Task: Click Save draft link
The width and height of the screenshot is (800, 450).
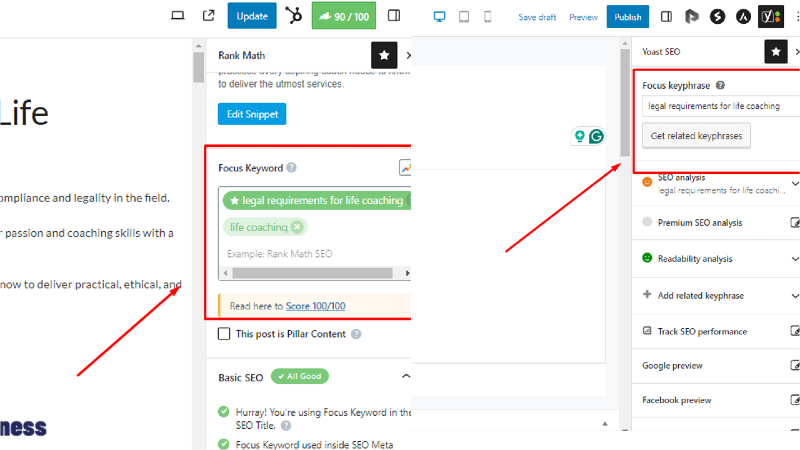Action: [x=537, y=17]
